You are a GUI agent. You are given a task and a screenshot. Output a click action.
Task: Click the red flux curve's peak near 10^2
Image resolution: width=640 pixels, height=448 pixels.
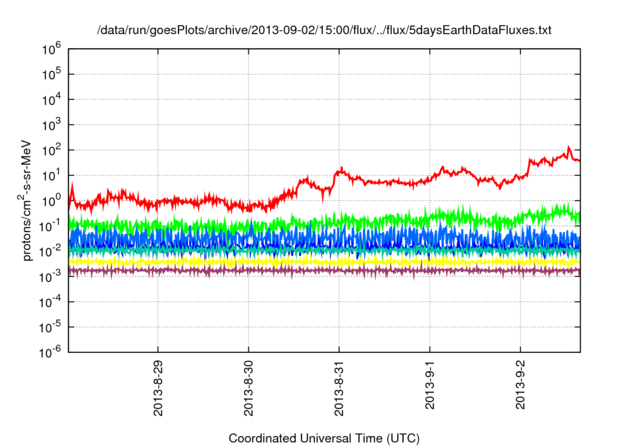point(568,149)
